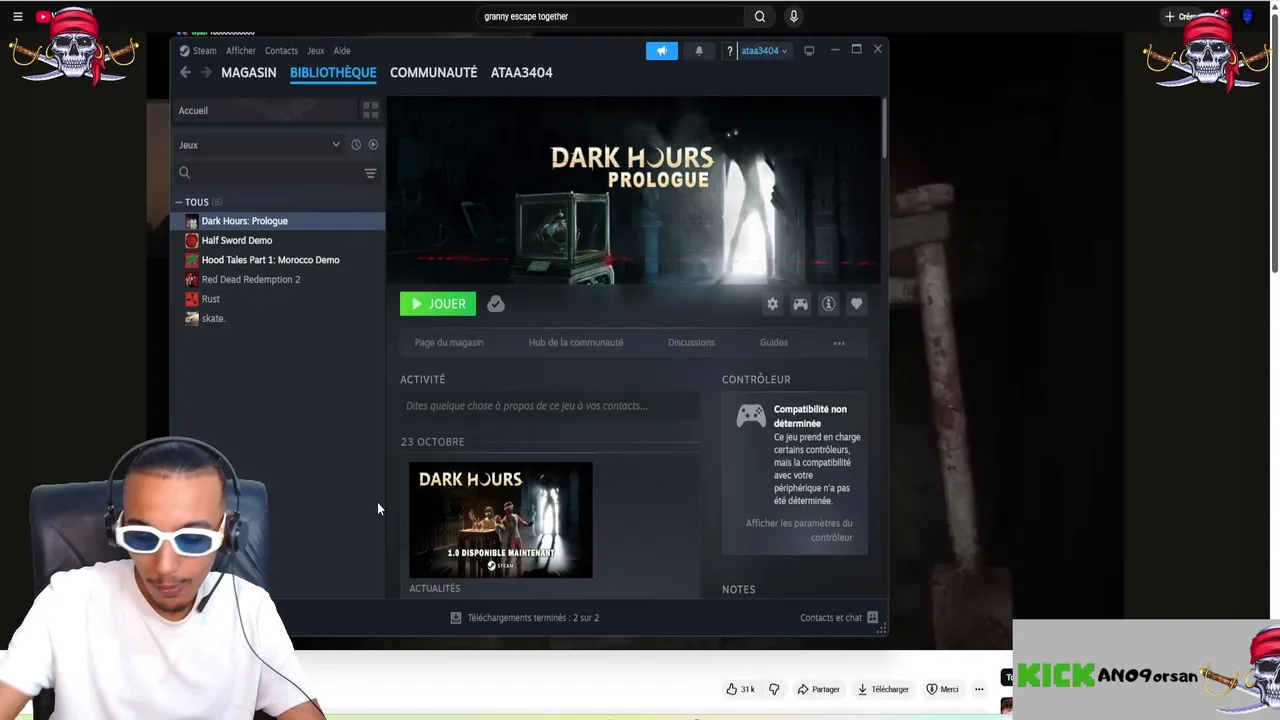This screenshot has width=1280, height=720.
Task: Switch to Big Picture mode icon
Action: point(809,50)
